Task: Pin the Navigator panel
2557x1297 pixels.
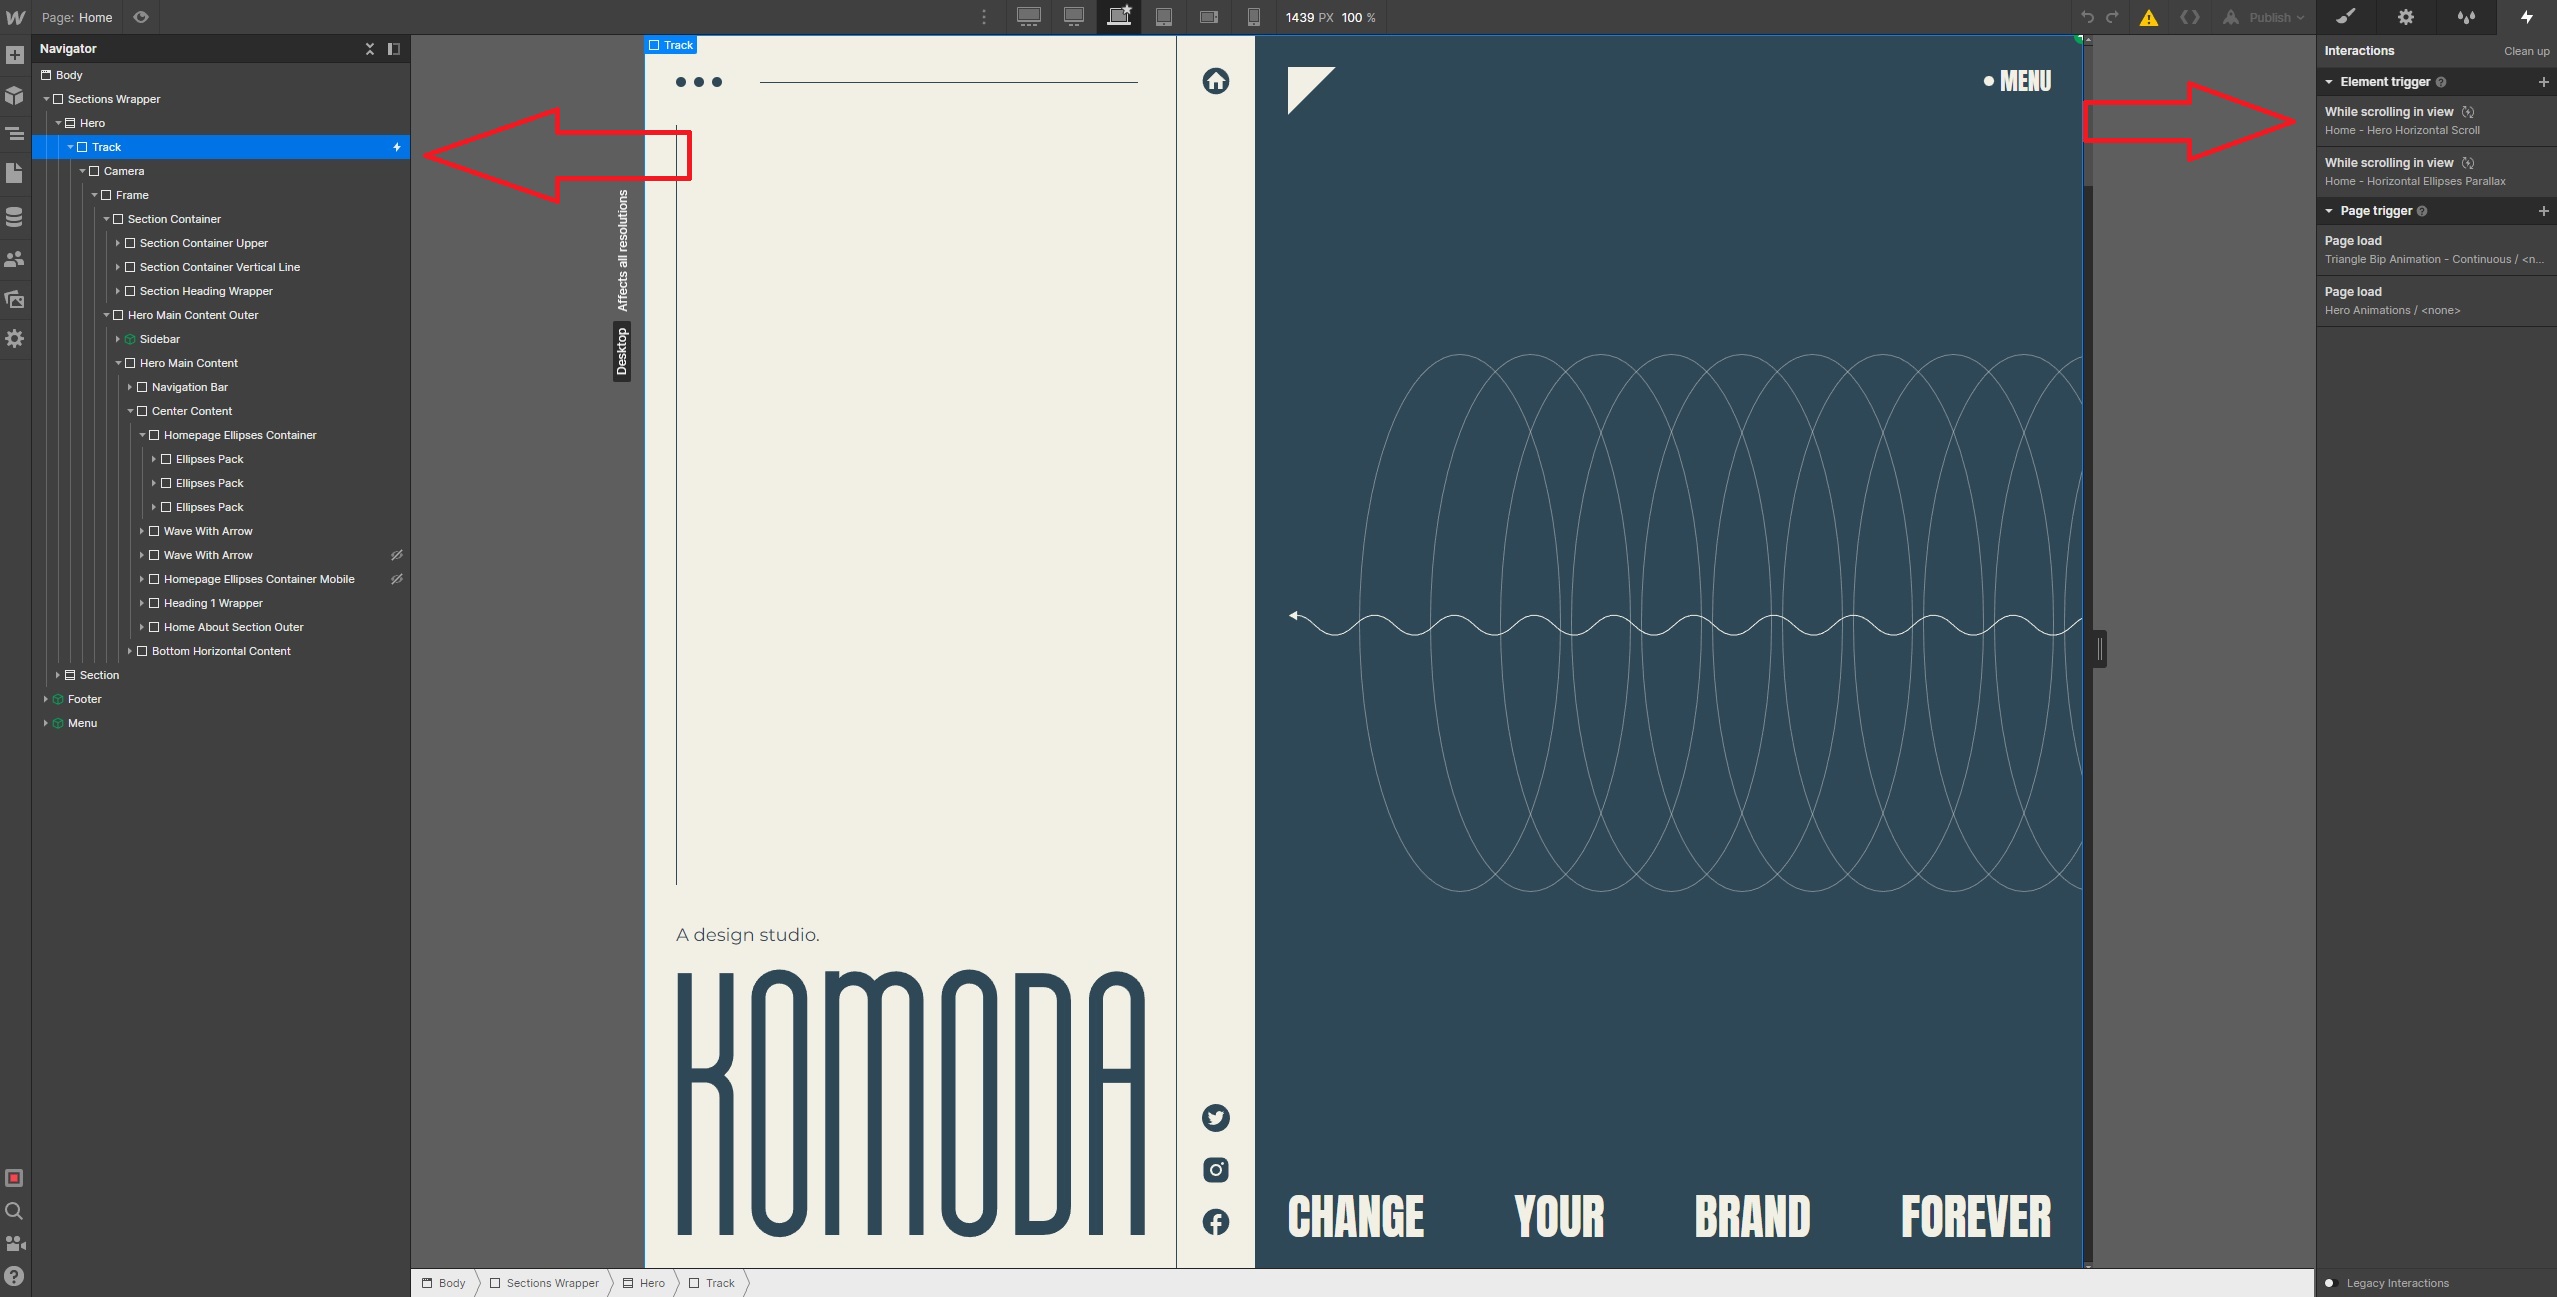Action: point(394,48)
